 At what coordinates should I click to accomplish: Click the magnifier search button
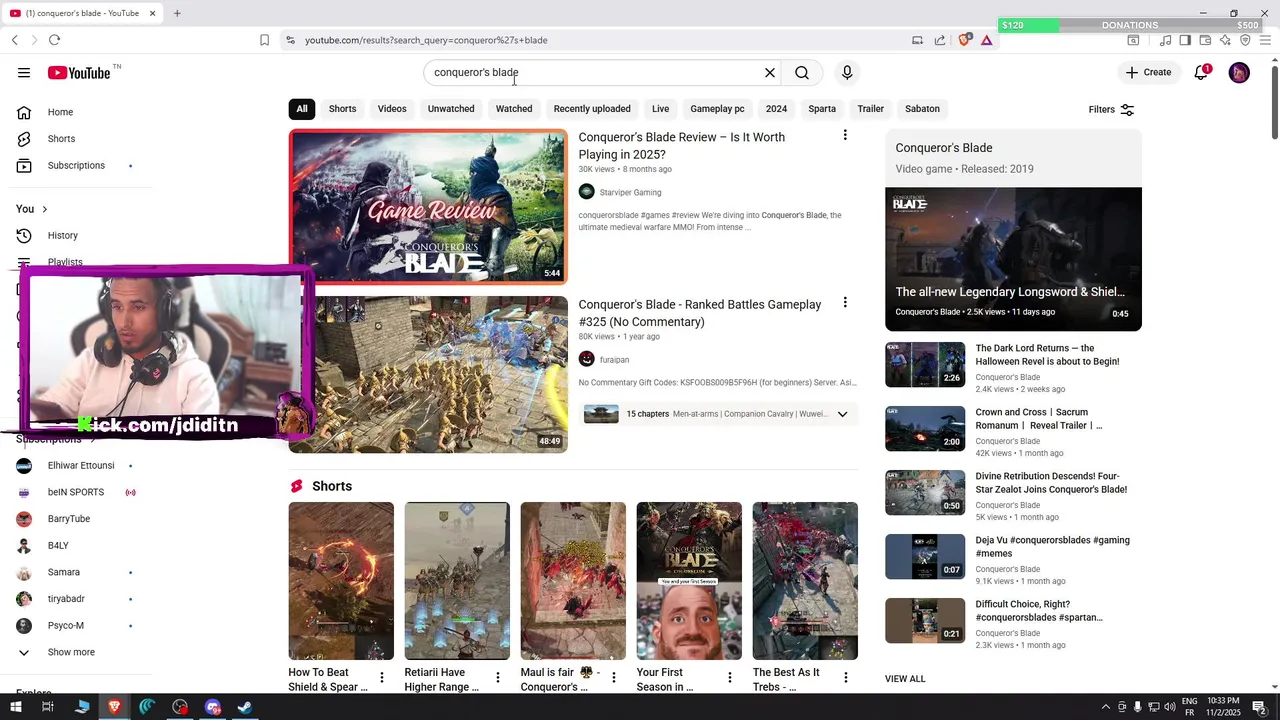[x=802, y=72]
